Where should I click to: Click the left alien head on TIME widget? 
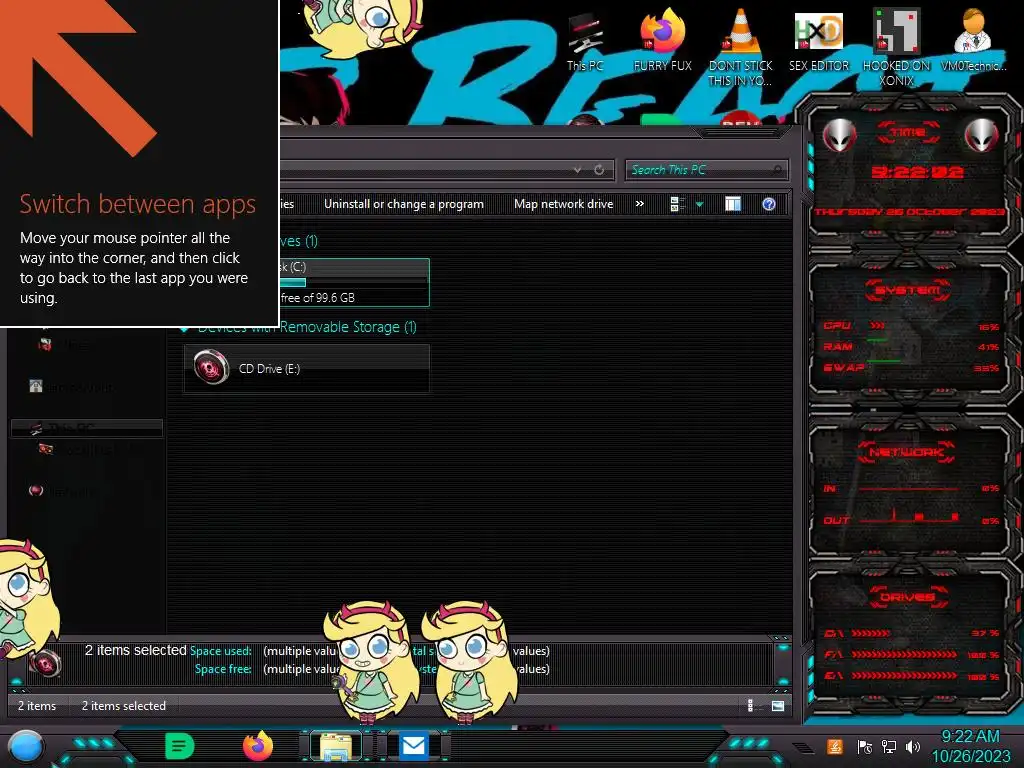click(839, 135)
